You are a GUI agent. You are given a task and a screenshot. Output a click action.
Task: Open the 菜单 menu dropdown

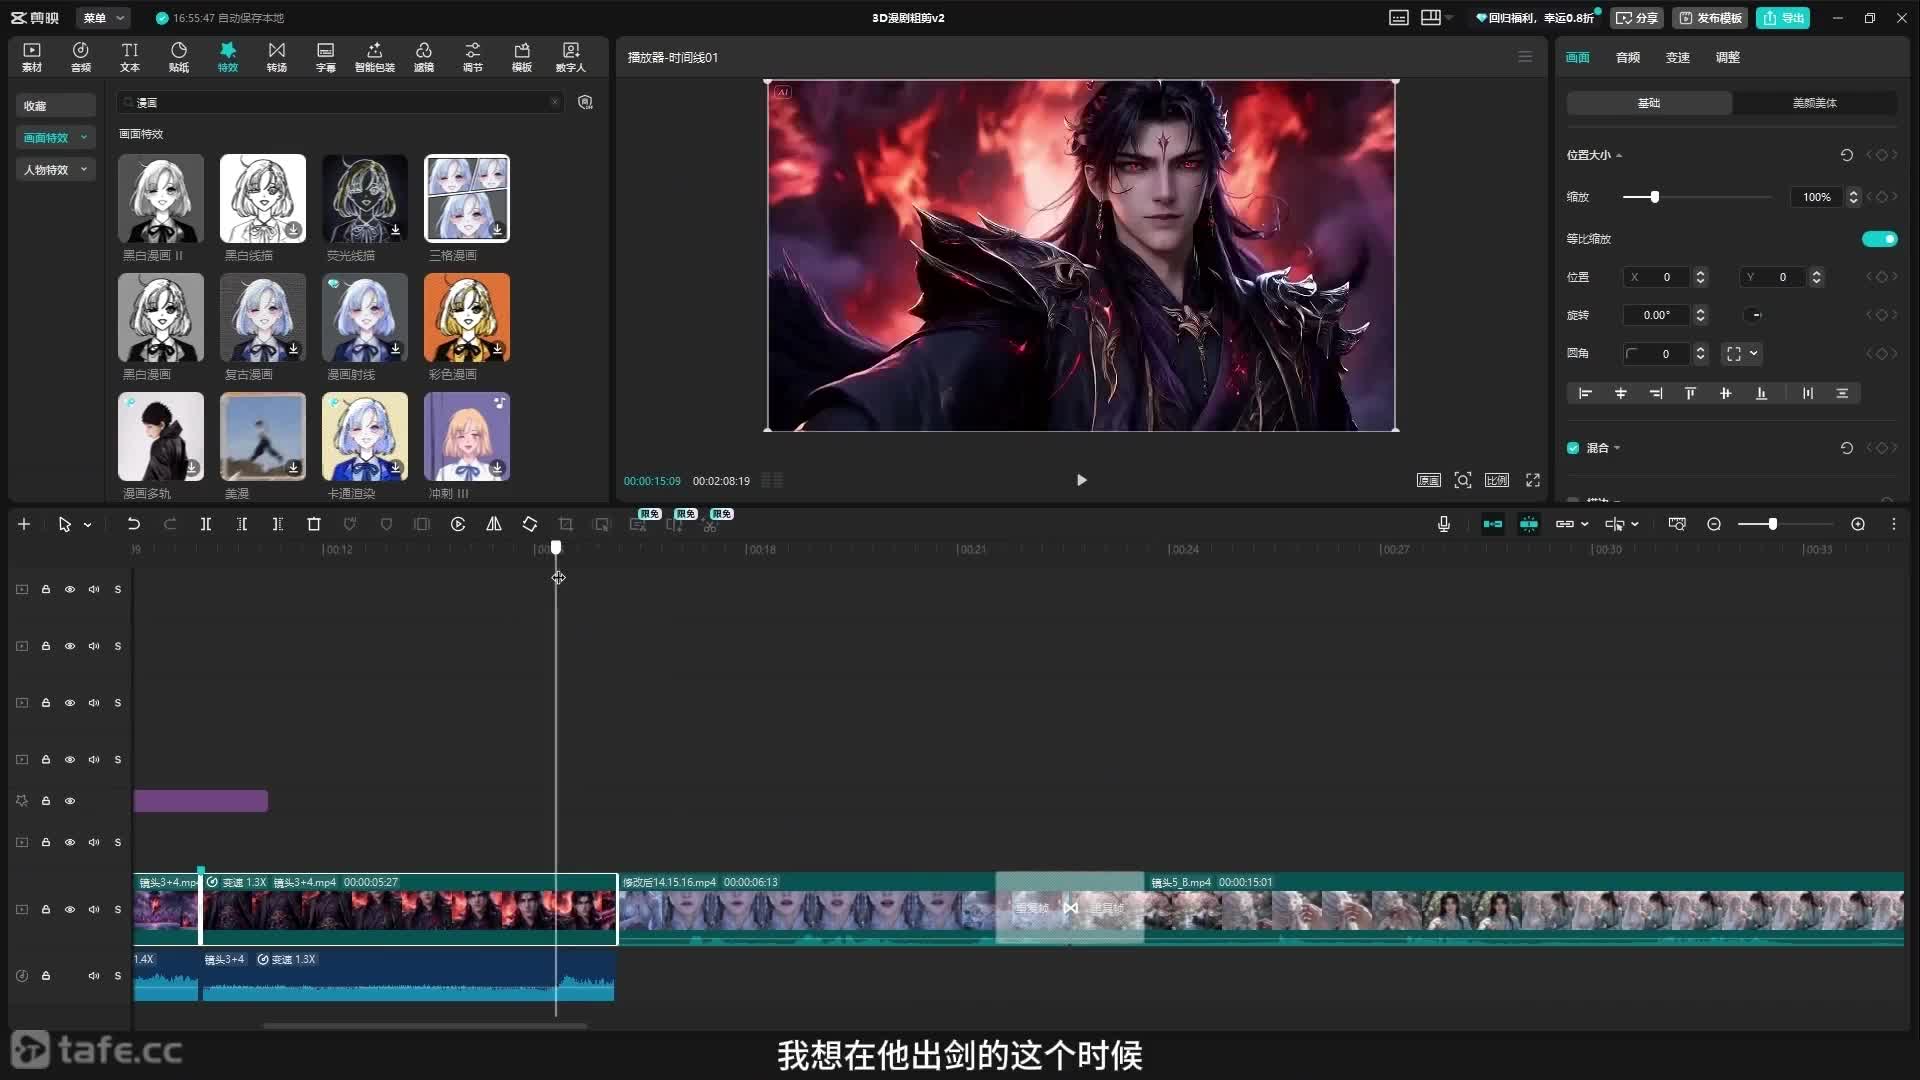tap(103, 18)
